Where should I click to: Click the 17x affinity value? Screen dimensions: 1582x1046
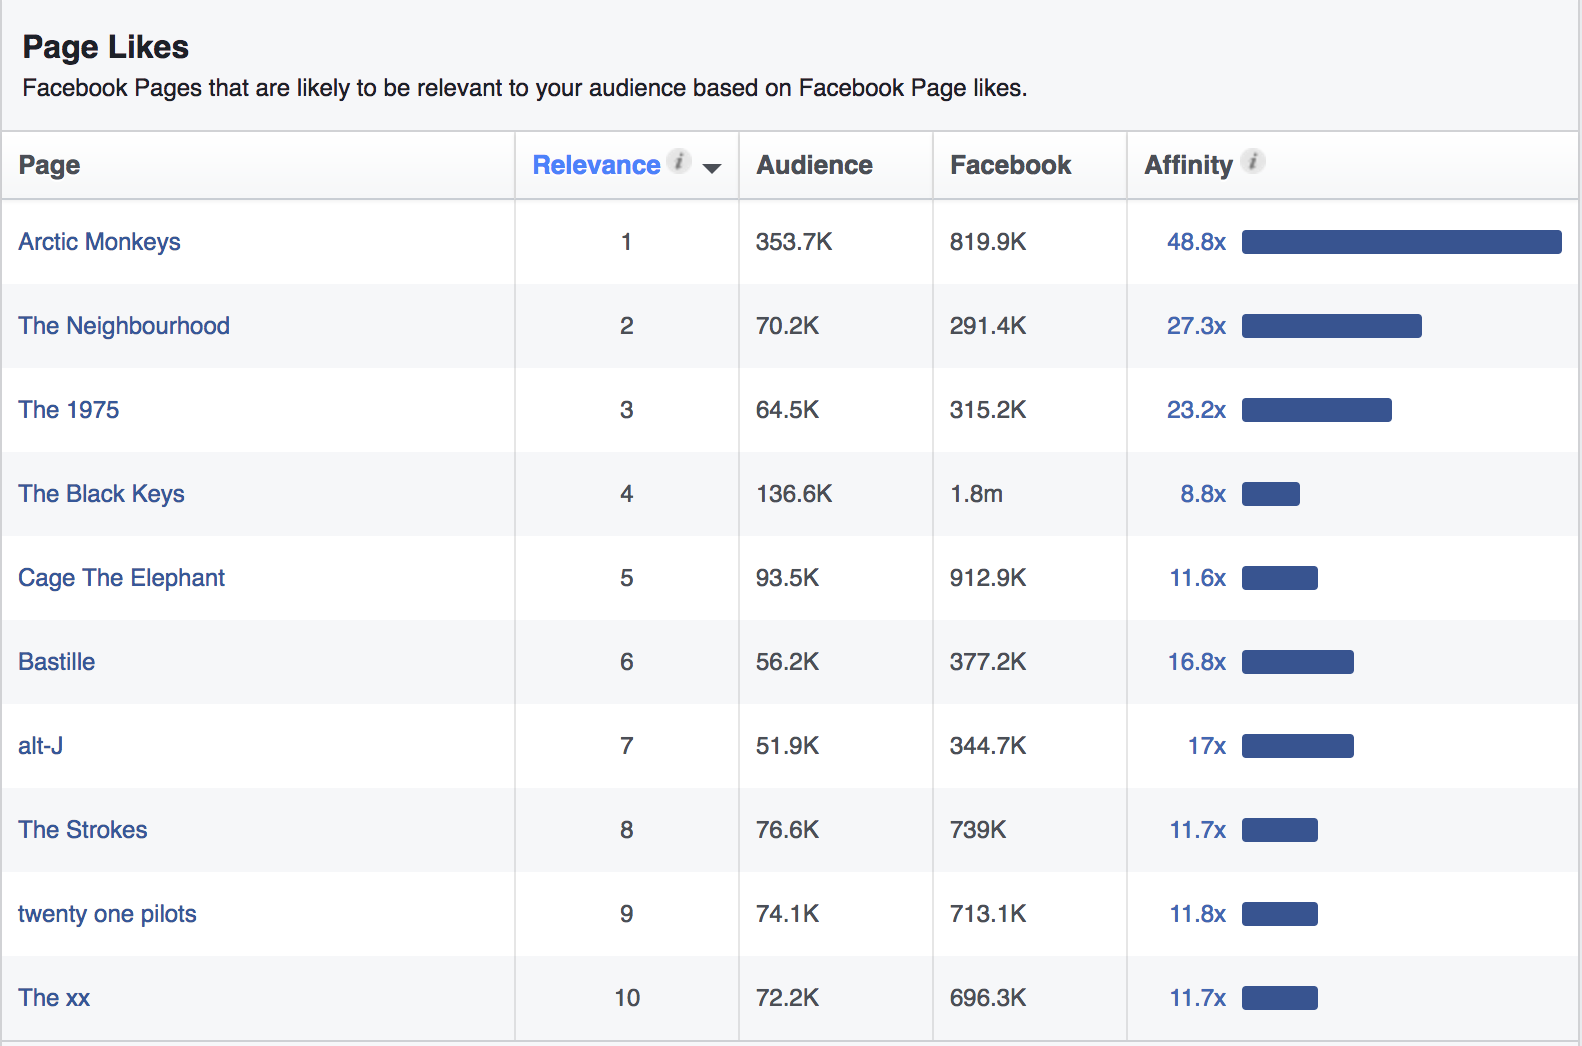(1207, 746)
